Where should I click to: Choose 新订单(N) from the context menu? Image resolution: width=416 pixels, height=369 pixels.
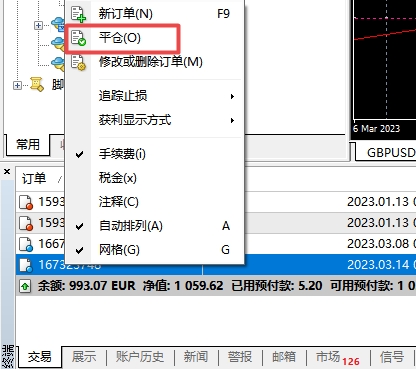pyautogui.click(x=154, y=14)
